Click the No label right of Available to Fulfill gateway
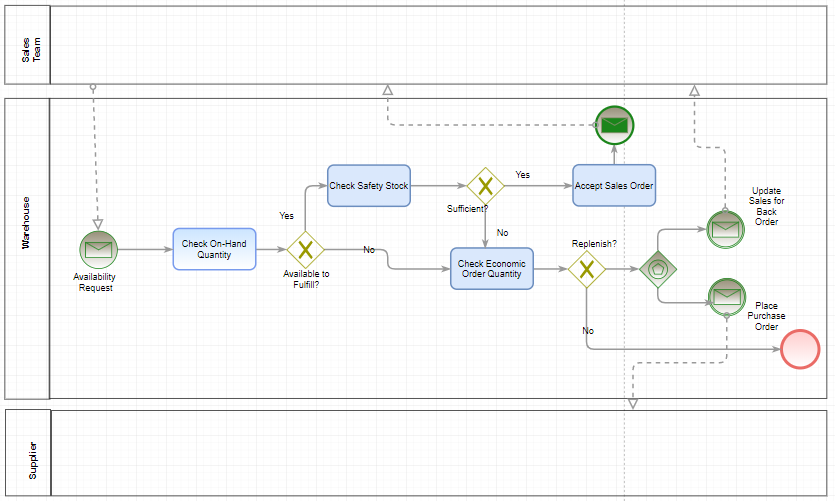Image resolution: width=835 pixels, height=501 pixels. tap(369, 250)
